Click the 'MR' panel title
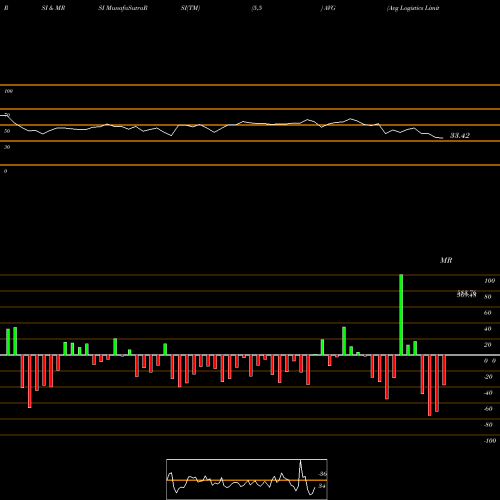Screen dimensions: 500x500 click(446, 260)
